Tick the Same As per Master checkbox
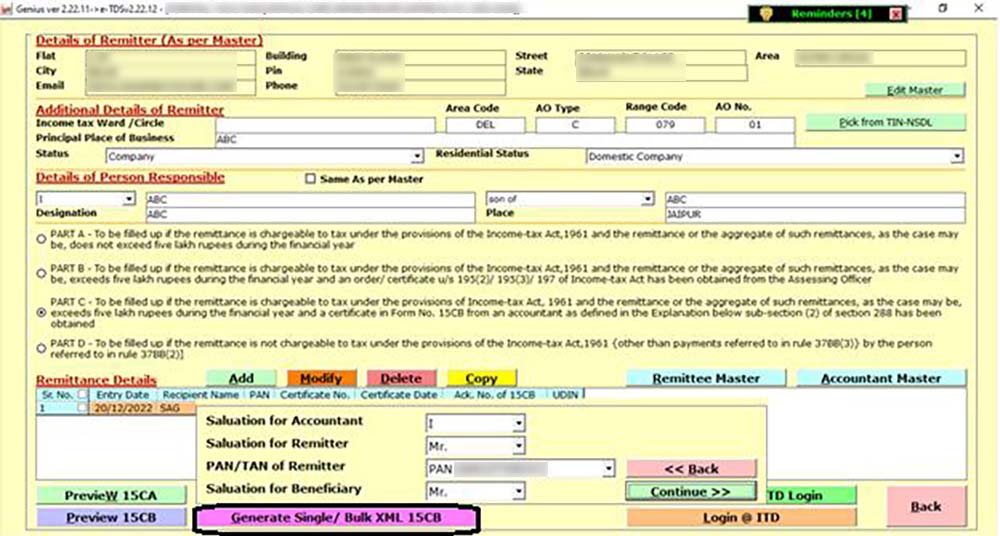The height and width of the screenshot is (536, 1000). click(311, 180)
